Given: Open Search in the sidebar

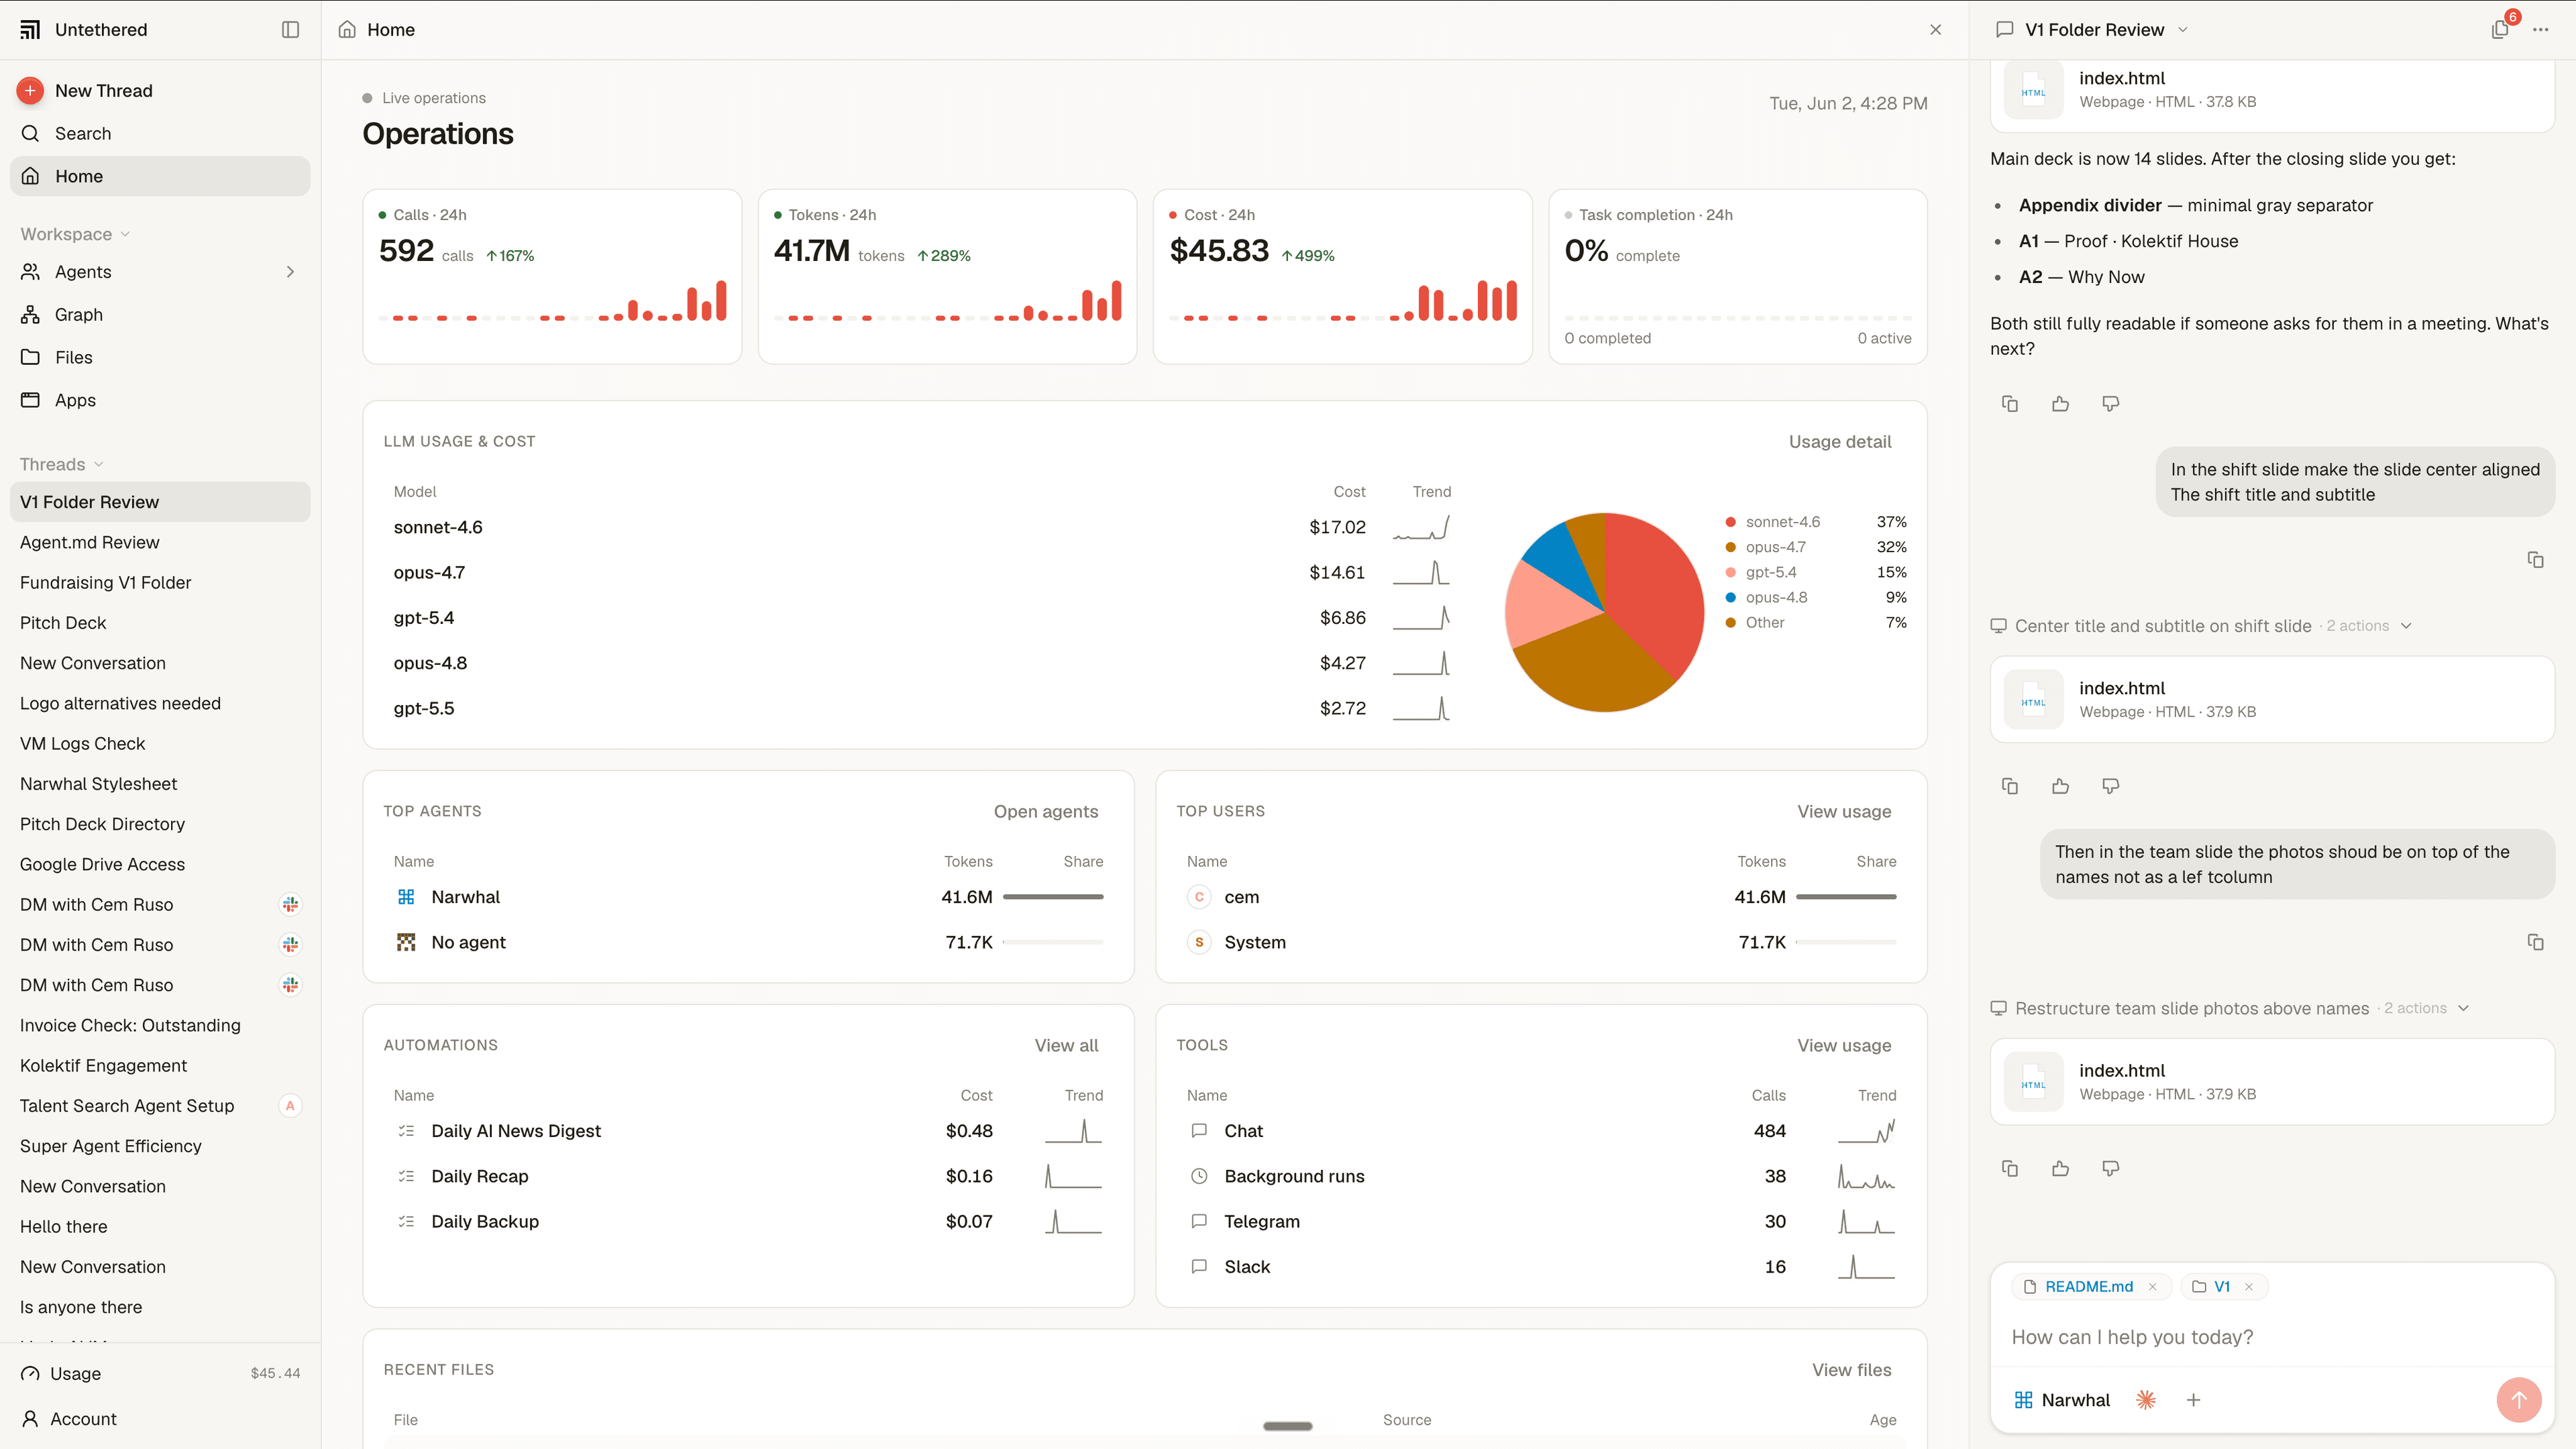Looking at the screenshot, I should point(160,134).
